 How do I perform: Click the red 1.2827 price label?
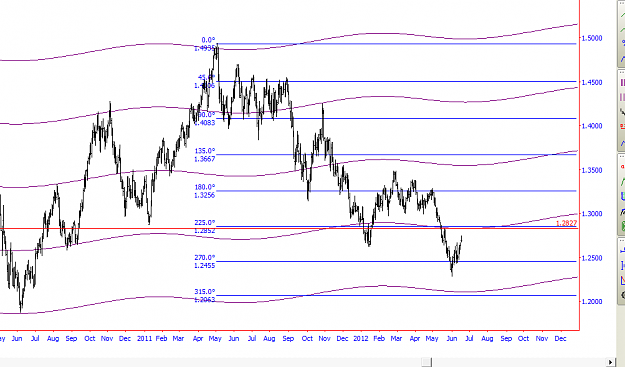coord(566,224)
